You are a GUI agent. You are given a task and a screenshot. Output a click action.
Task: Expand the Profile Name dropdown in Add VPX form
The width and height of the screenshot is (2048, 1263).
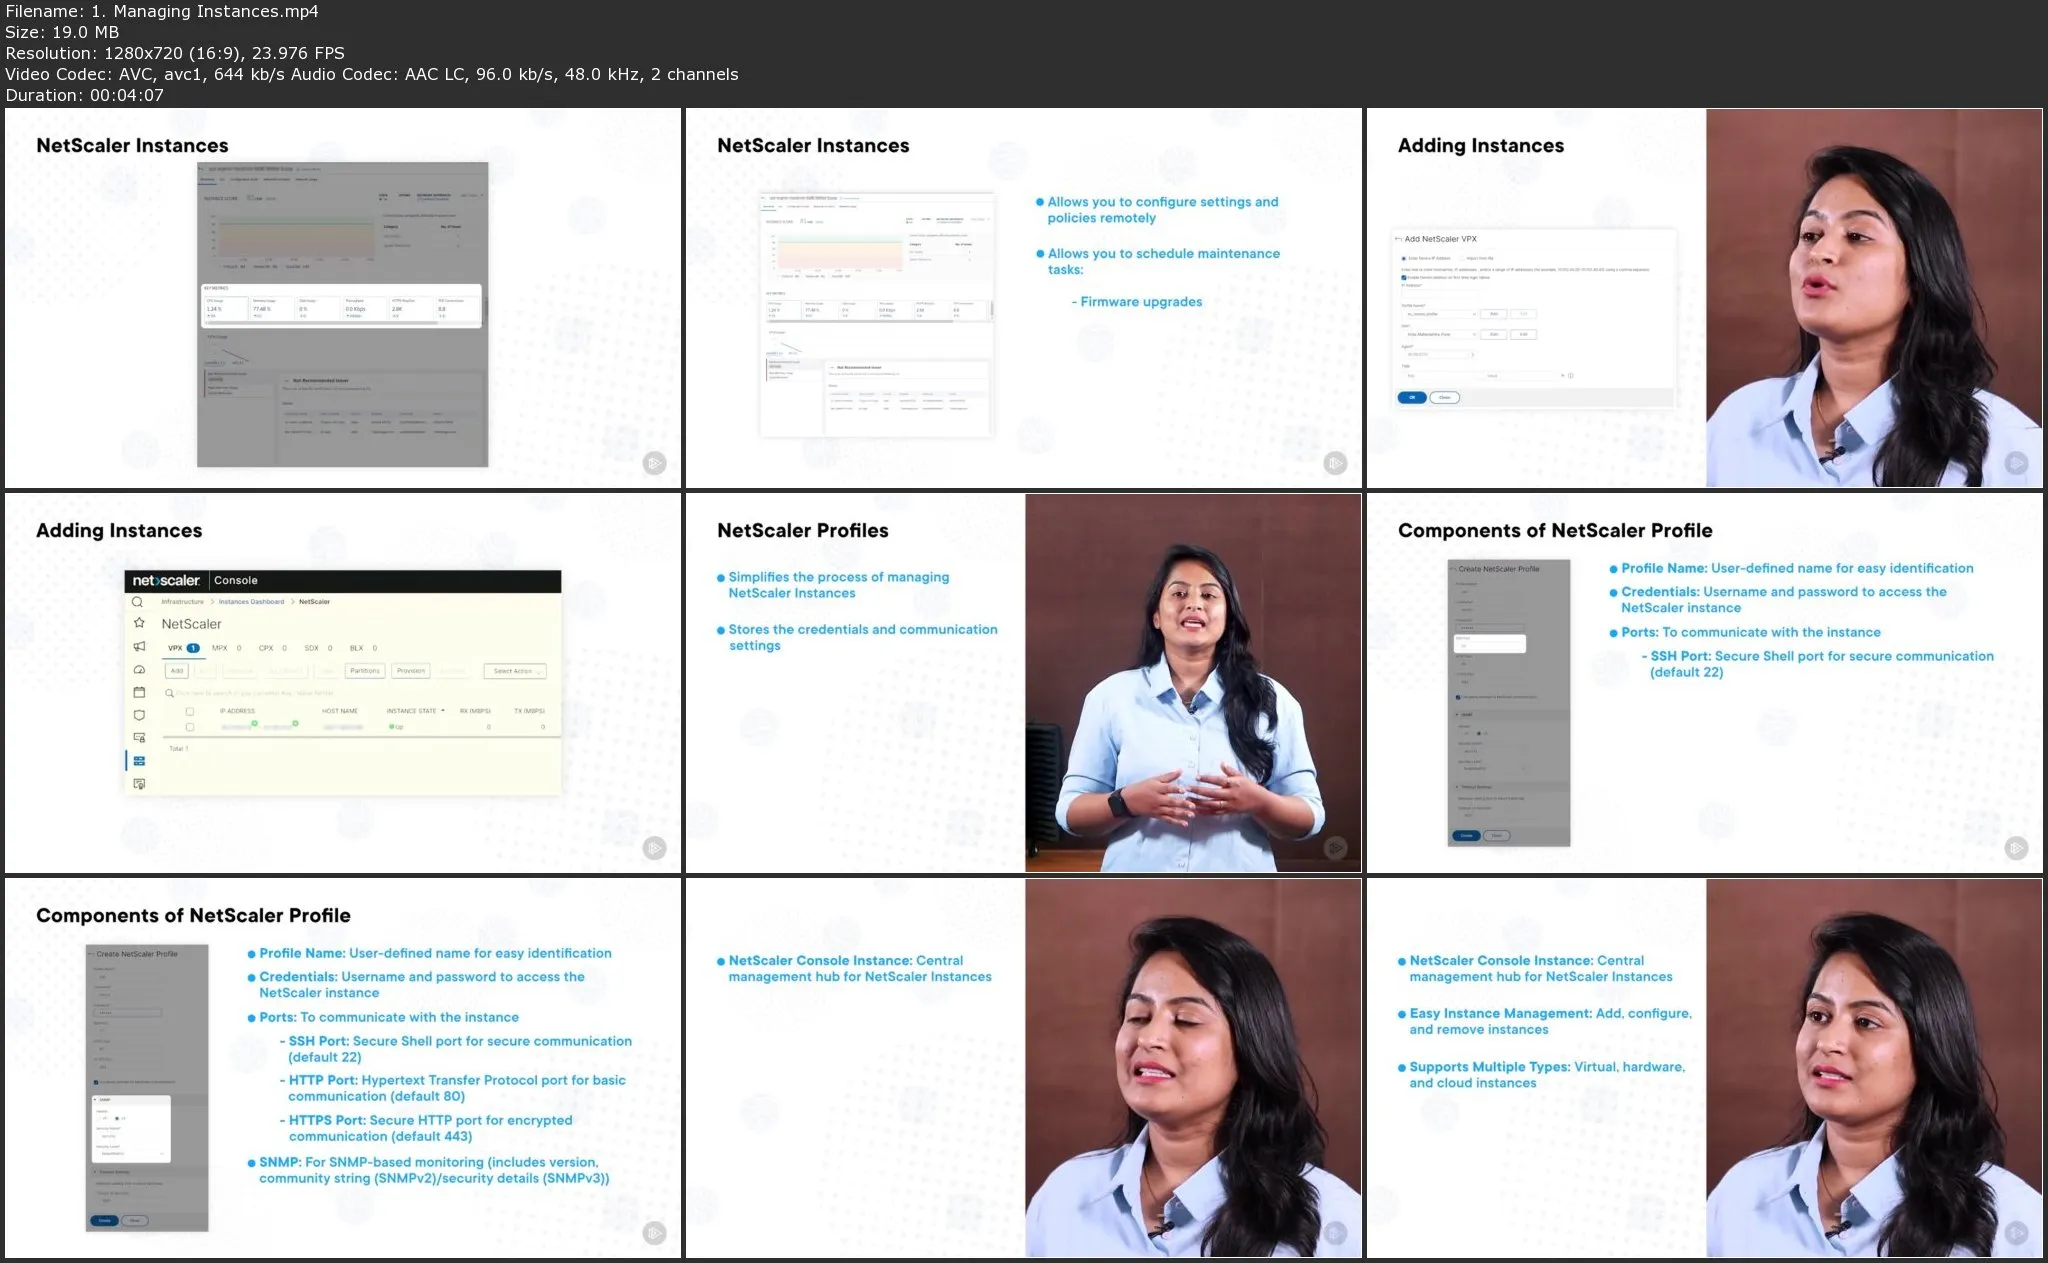[x=1440, y=314]
